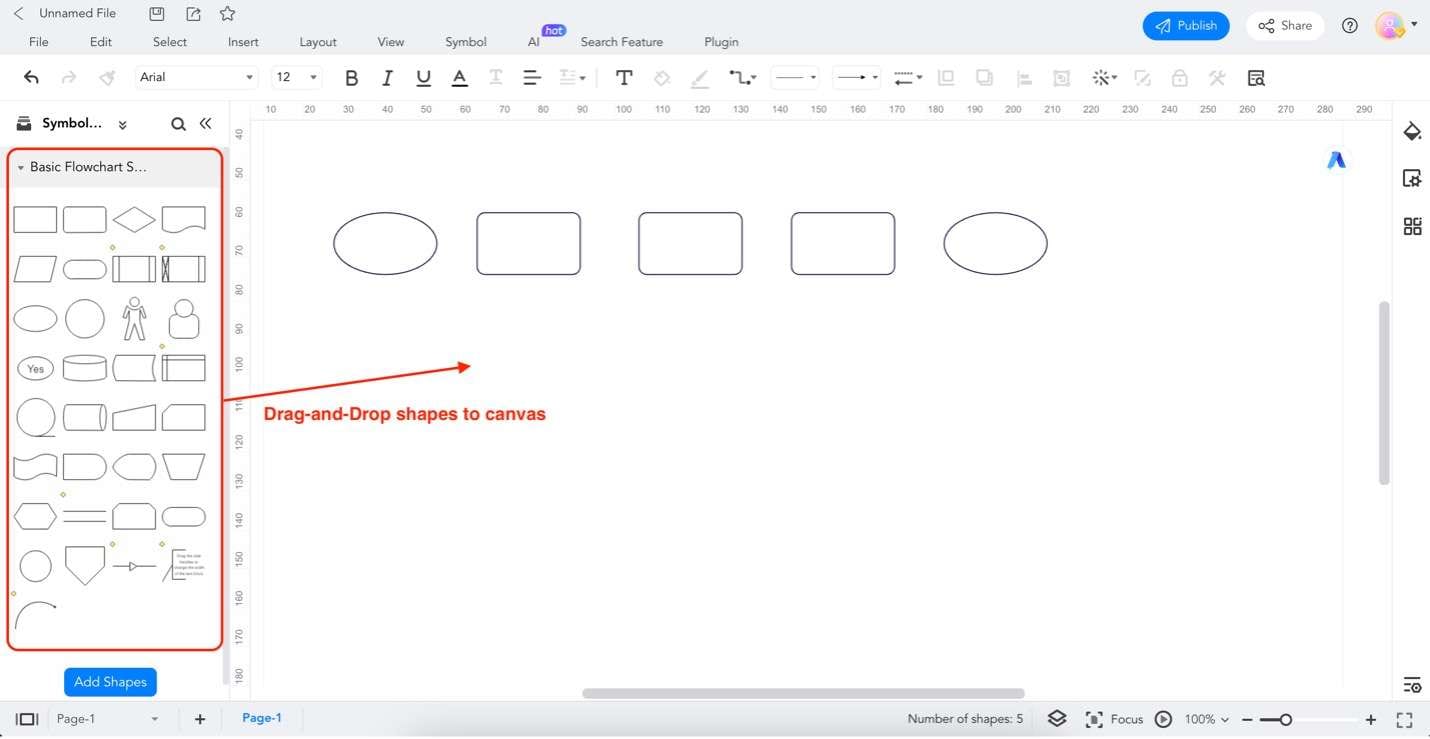Open the arrow style dropdown
Screen dimensions: 1430x739
pos(857,77)
